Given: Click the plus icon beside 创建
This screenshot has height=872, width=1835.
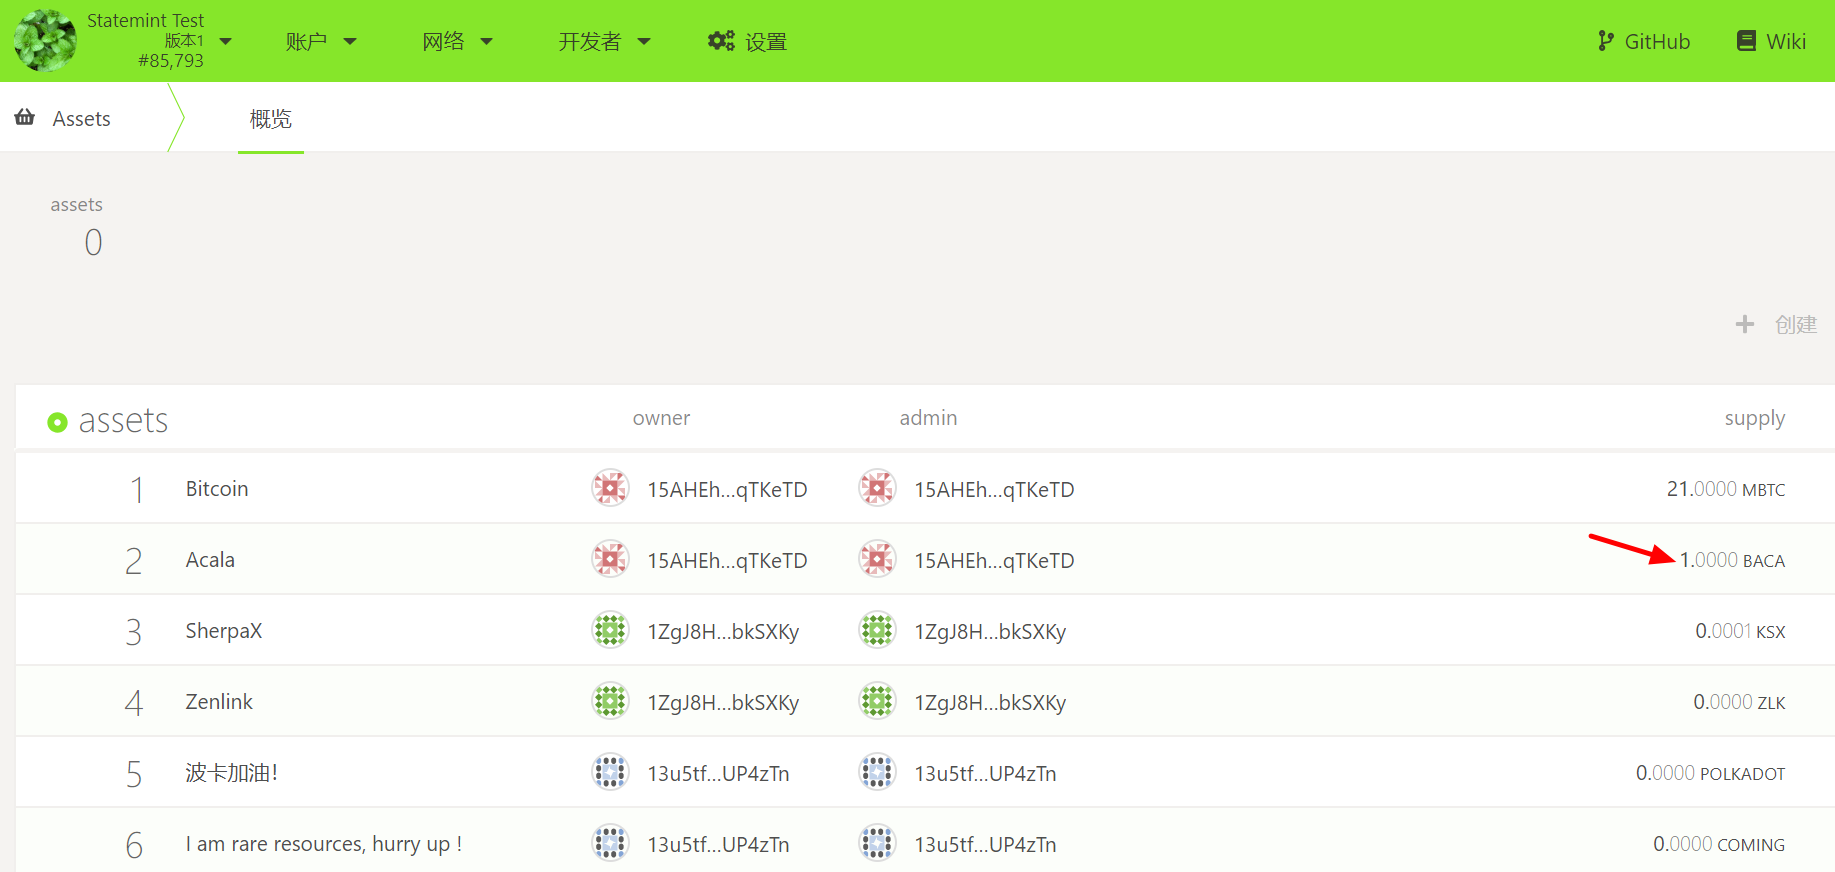Looking at the screenshot, I should pyautogui.click(x=1745, y=324).
